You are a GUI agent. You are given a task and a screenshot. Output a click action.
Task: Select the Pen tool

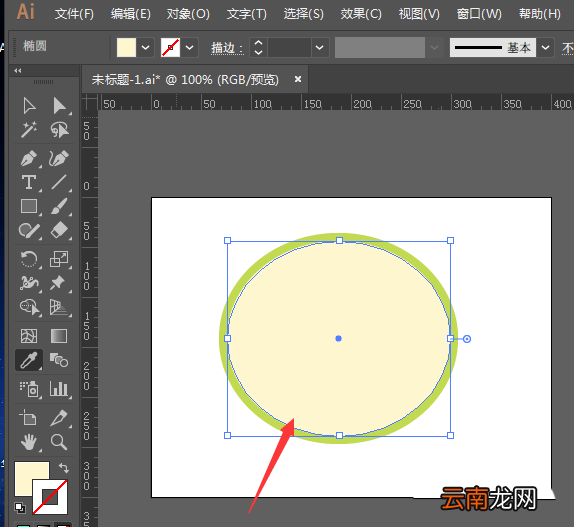pos(29,158)
